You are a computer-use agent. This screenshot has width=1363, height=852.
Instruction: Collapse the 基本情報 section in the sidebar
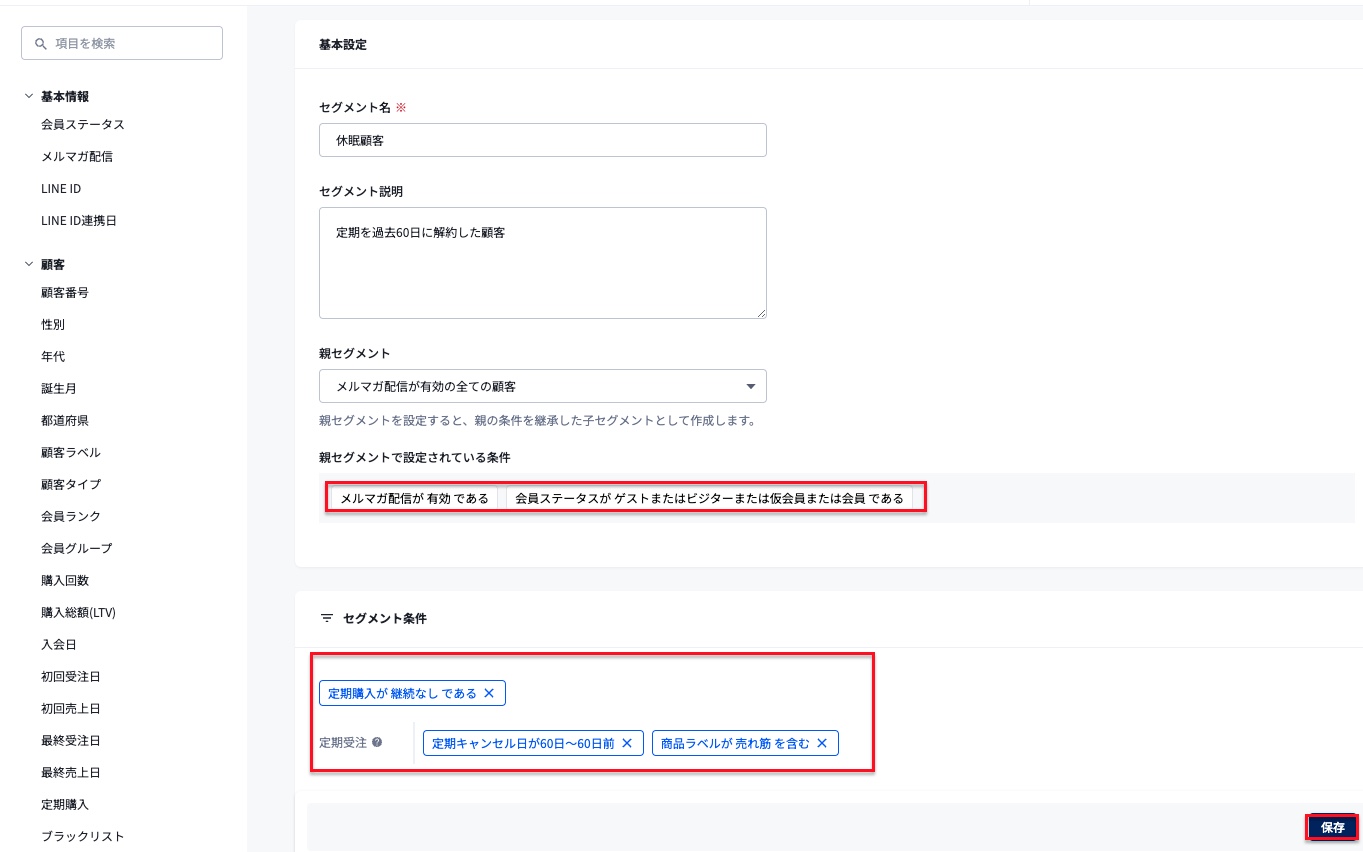tap(28, 96)
